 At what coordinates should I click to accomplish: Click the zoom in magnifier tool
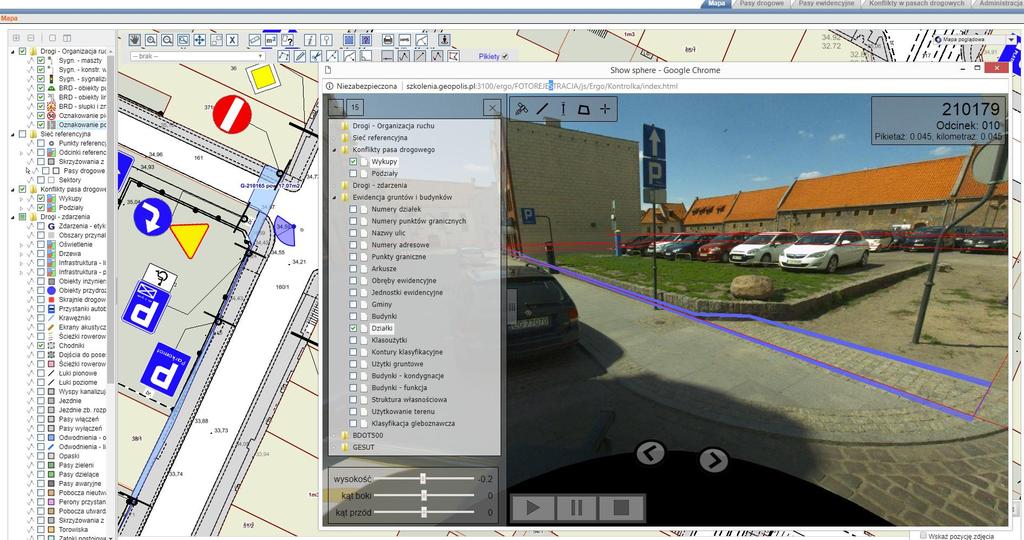(151, 40)
